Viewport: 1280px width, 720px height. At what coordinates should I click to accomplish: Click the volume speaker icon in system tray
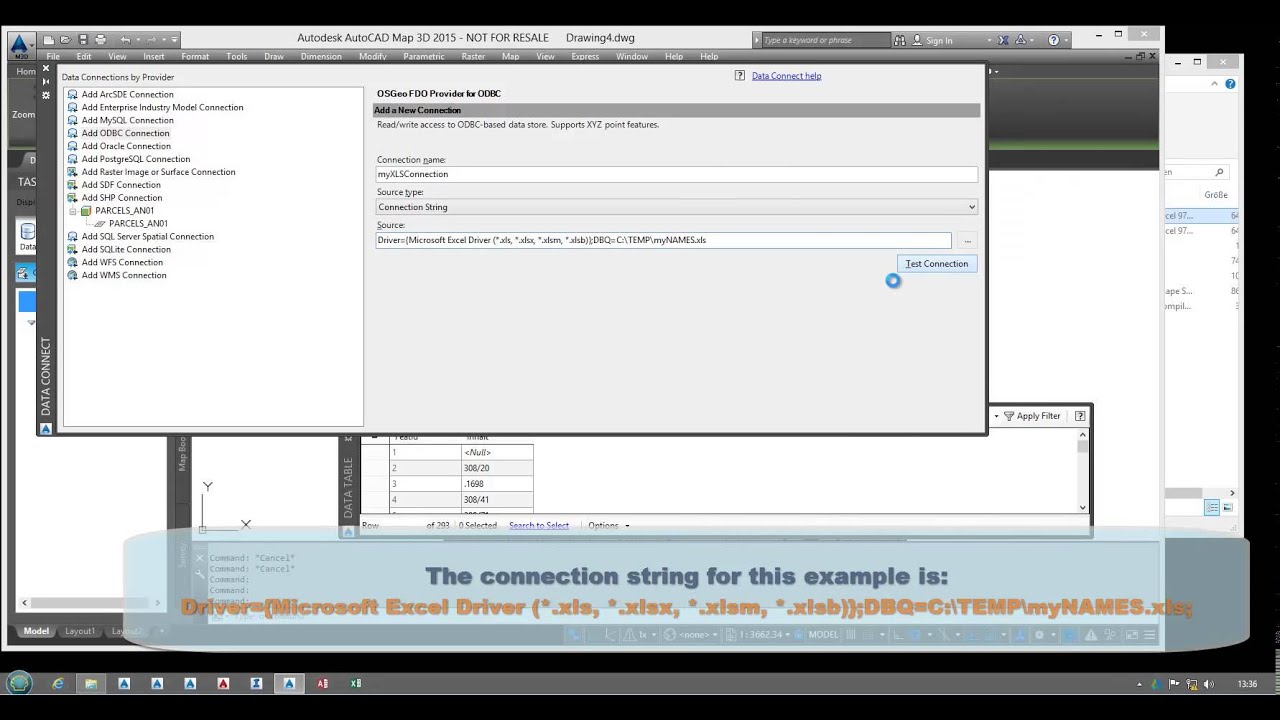(1209, 684)
